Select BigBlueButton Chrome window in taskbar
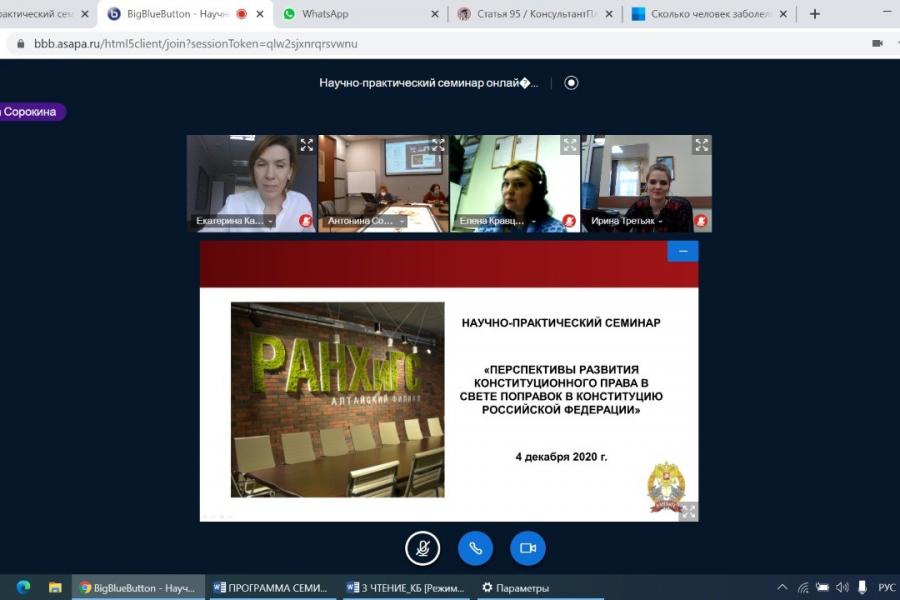Image resolution: width=900 pixels, height=600 pixels. [x=138, y=587]
